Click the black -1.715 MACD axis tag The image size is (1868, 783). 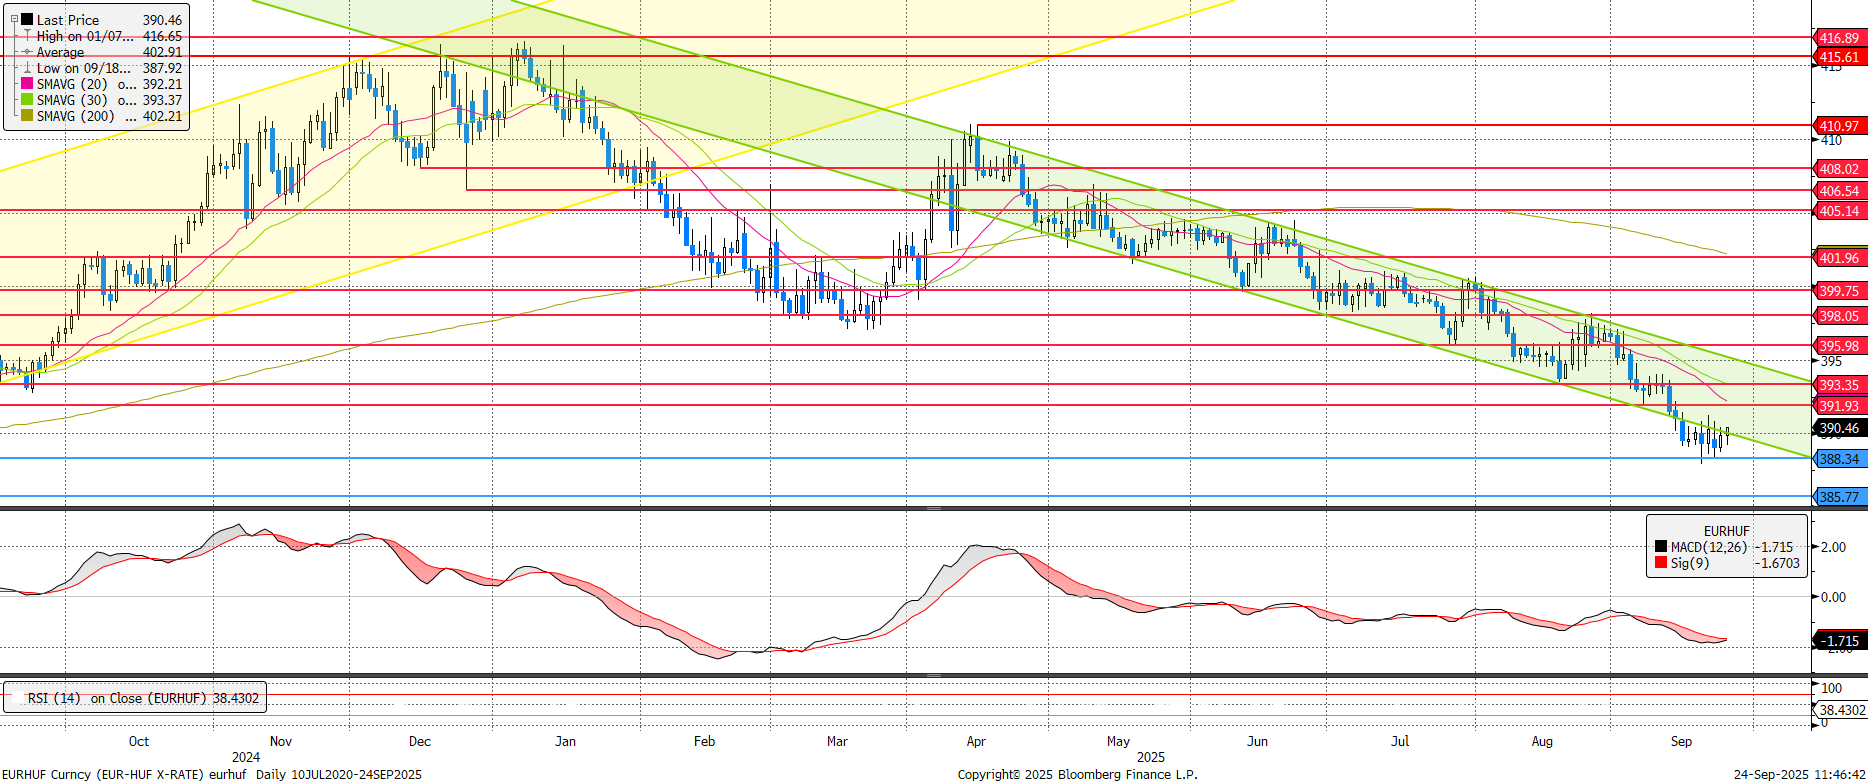pos(1840,641)
